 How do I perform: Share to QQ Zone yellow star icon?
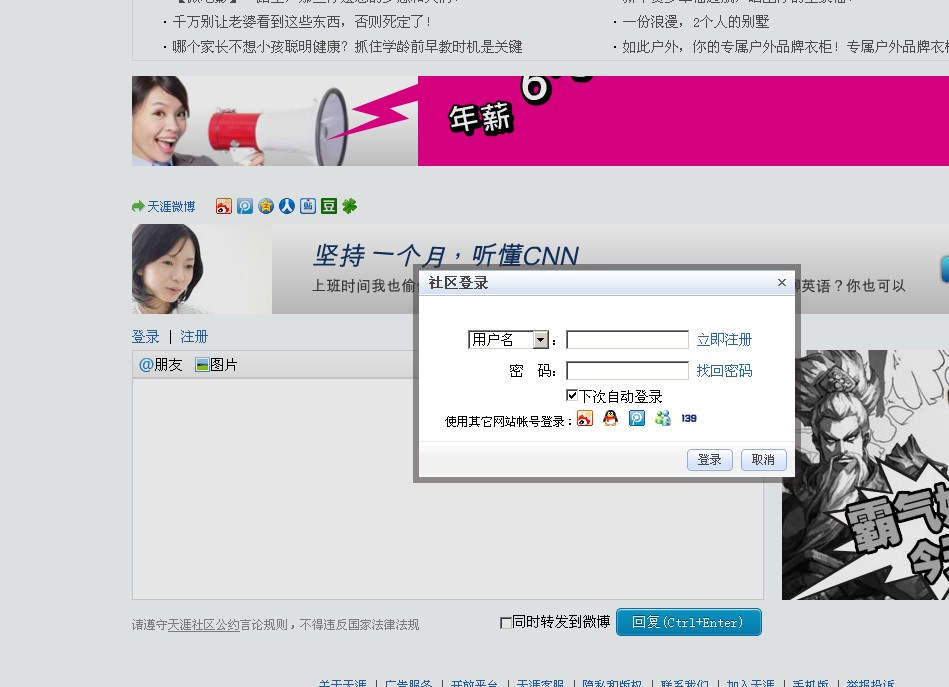click(266, 206)
